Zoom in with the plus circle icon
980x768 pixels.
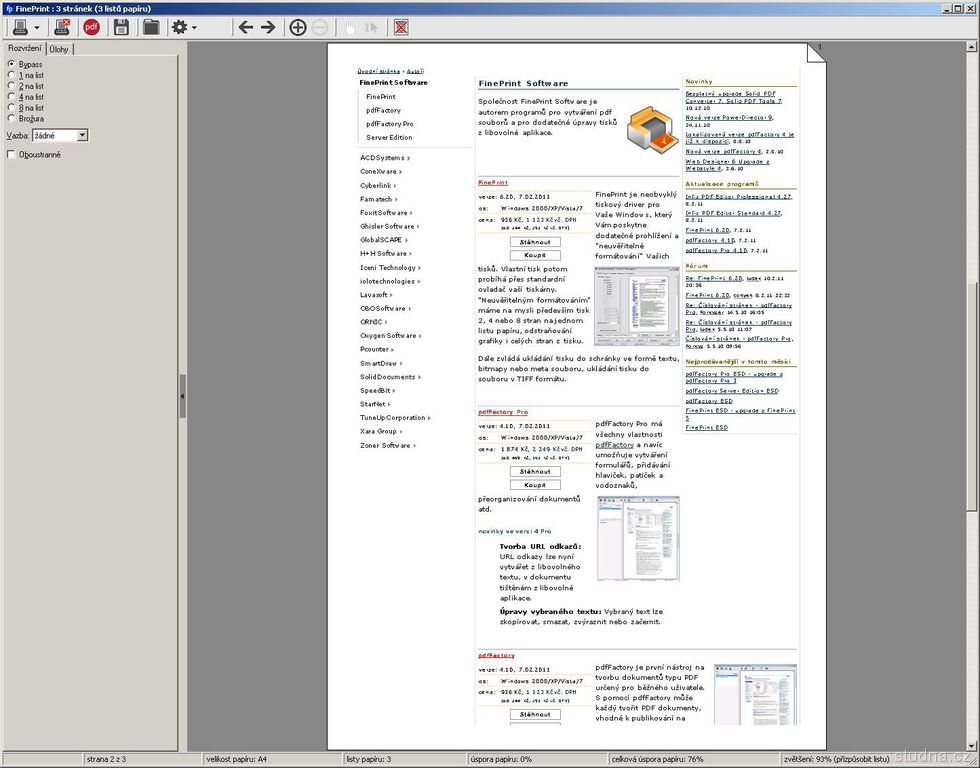tap(297, 27)
